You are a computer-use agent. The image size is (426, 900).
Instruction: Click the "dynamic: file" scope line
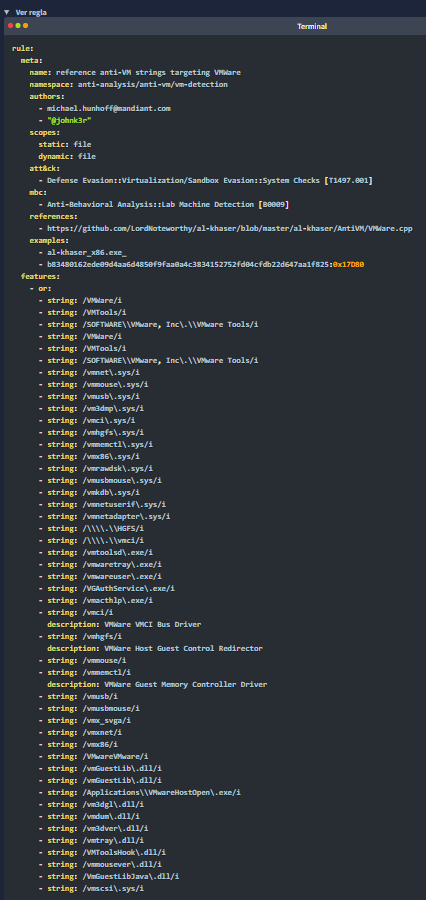tap(67, 156)
